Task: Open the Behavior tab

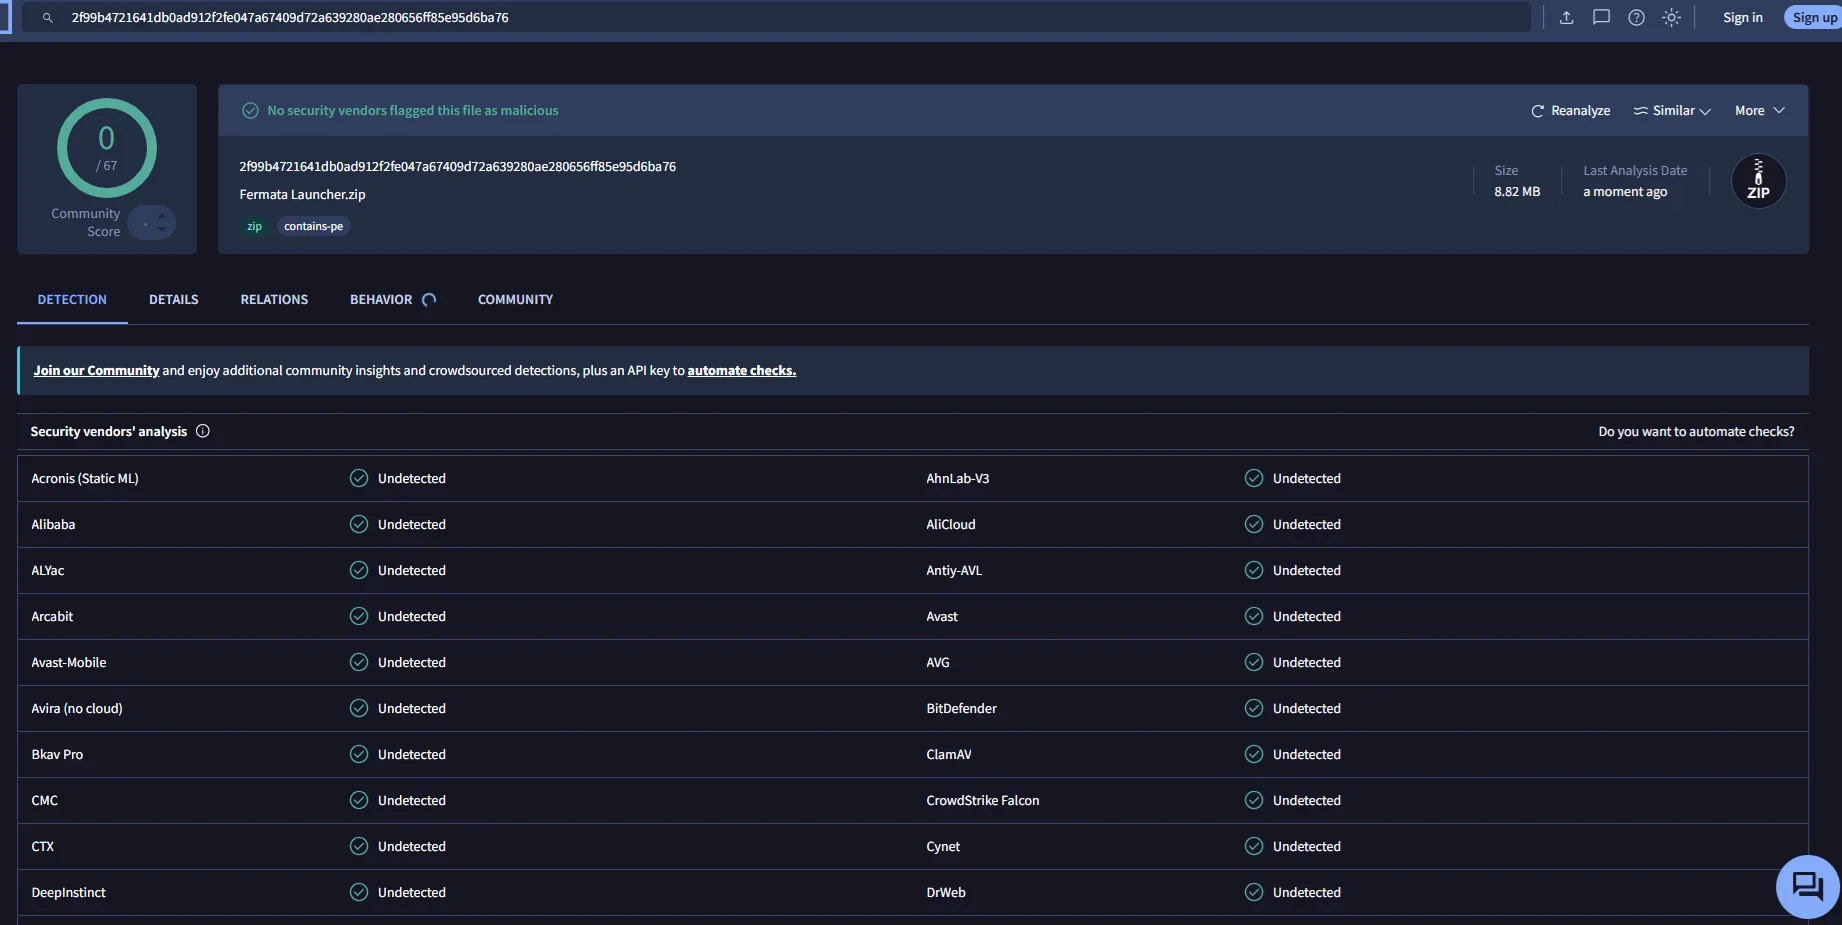Action: click(x=393, y=300)
